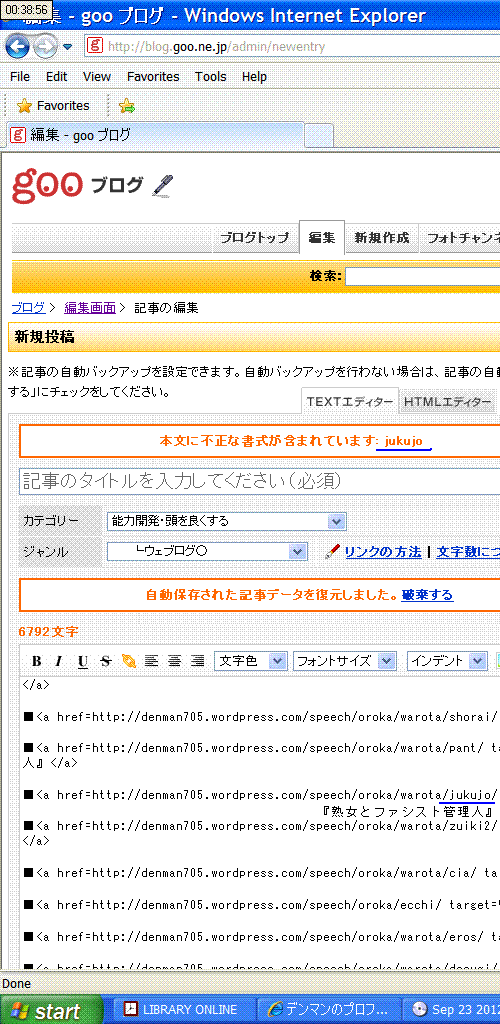Follow the ブログ breadcrumb link

[x=28, y=308]
